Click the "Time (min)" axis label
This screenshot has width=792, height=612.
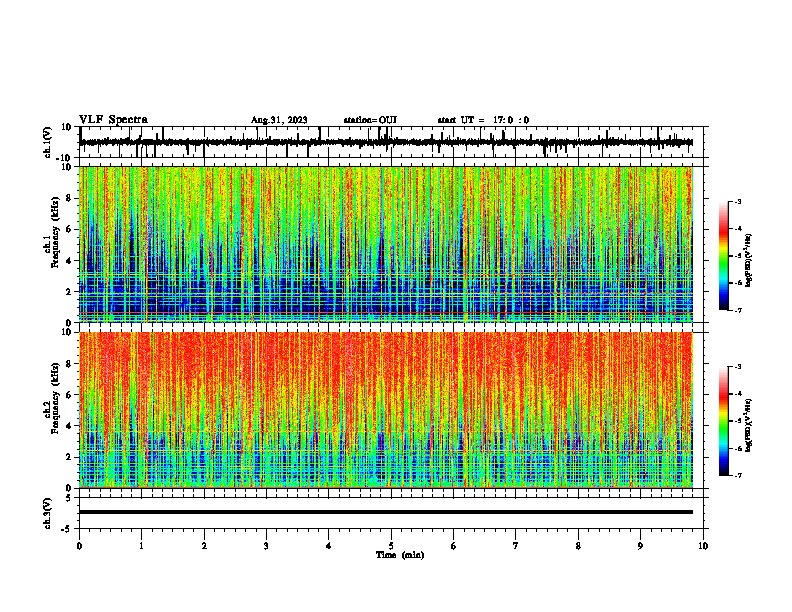click(400, 555)
